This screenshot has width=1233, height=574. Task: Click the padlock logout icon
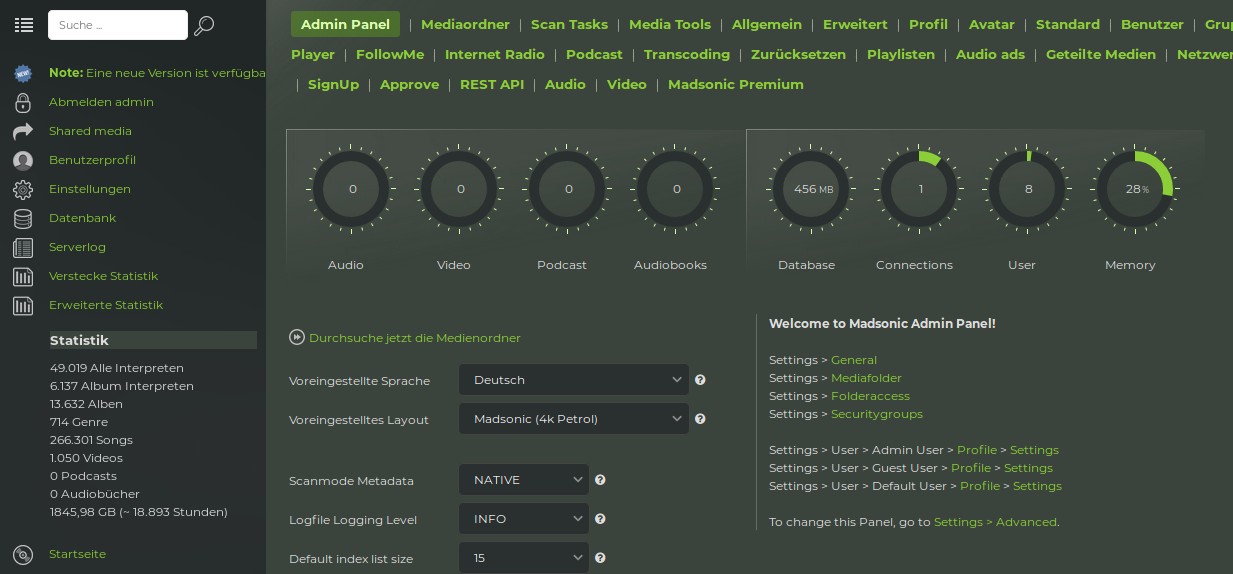coord(23,102)
